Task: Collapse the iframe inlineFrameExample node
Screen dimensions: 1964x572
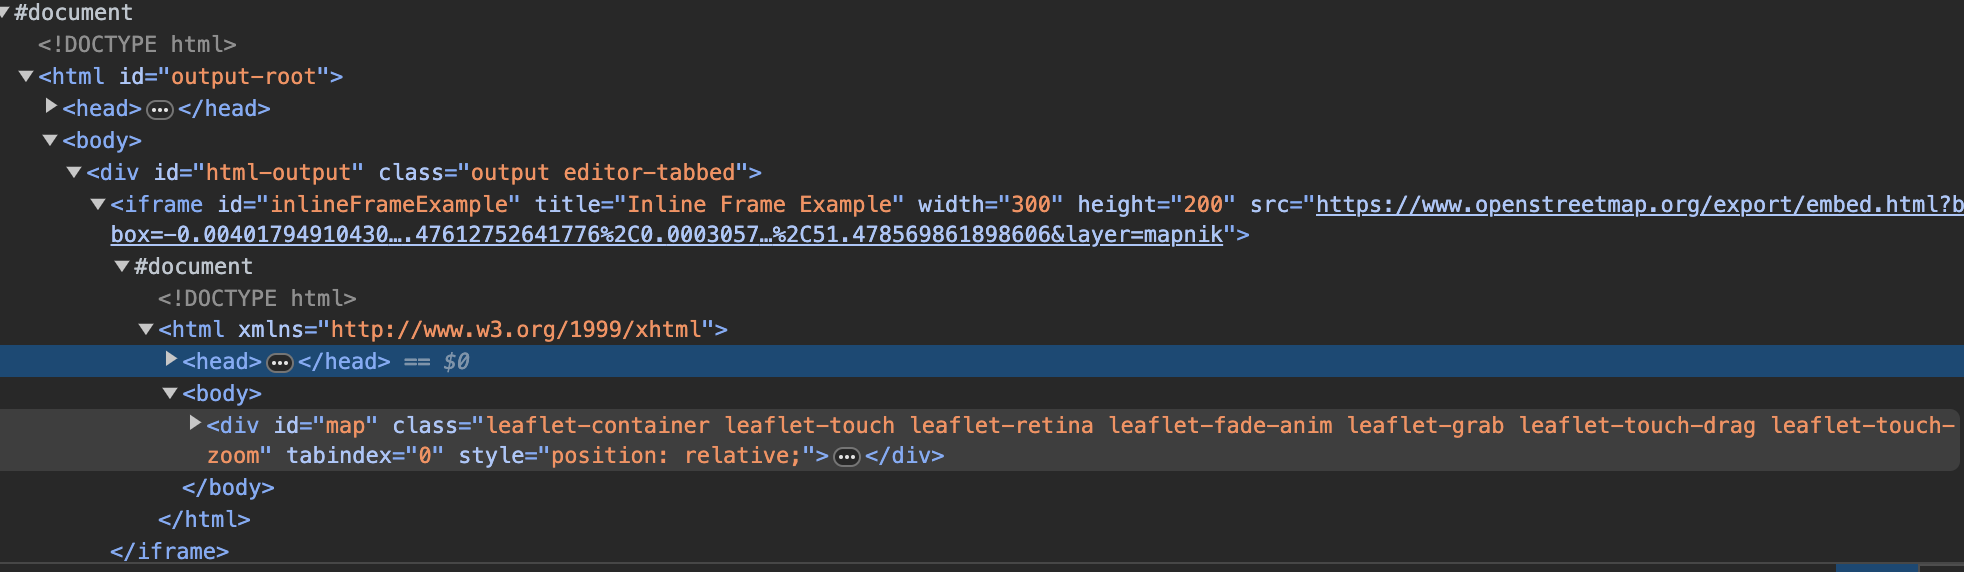Action: (98, 204)
